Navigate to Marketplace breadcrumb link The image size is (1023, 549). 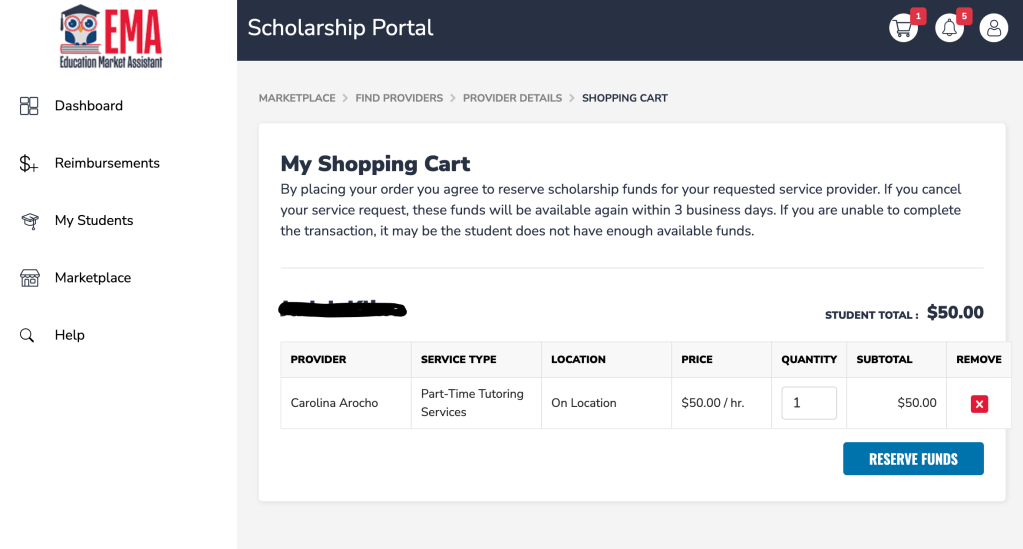click(x=297, y=98)
